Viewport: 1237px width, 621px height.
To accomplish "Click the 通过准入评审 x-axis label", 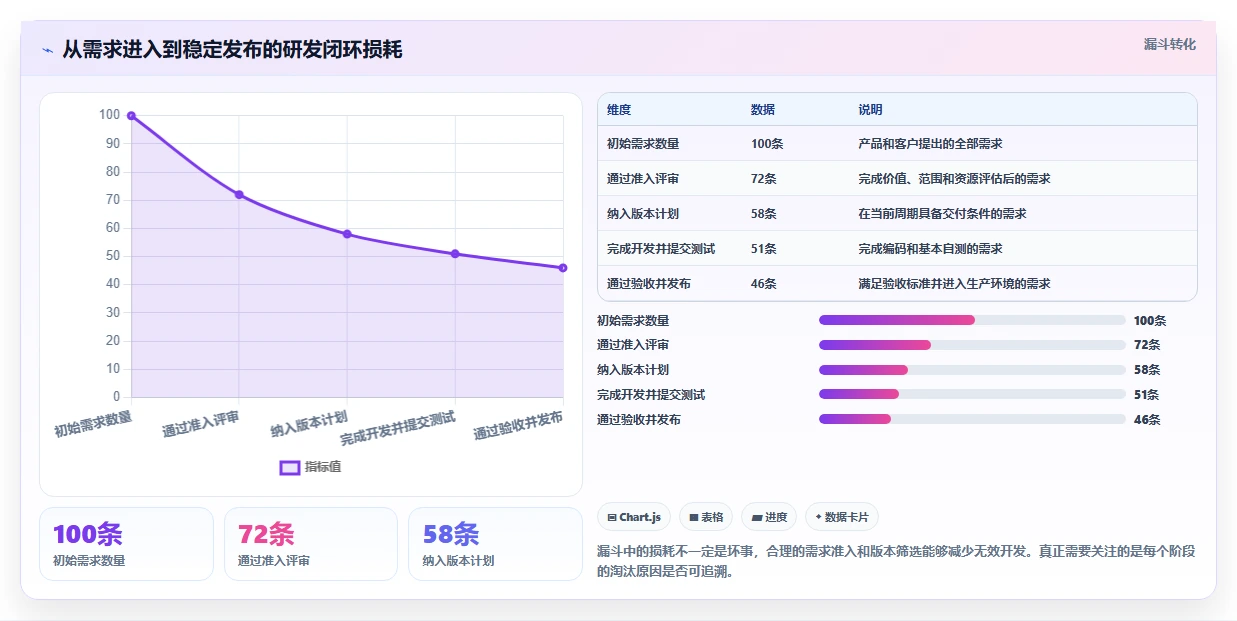I will [x=201, y=424].
